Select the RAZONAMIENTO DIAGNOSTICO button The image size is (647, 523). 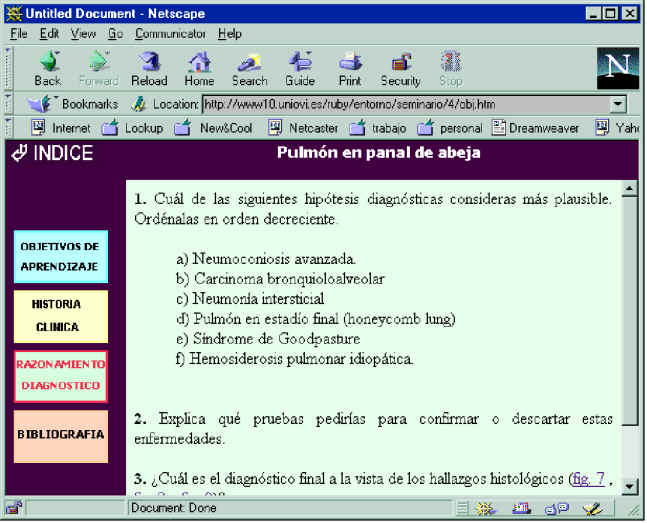coord(60,376)
